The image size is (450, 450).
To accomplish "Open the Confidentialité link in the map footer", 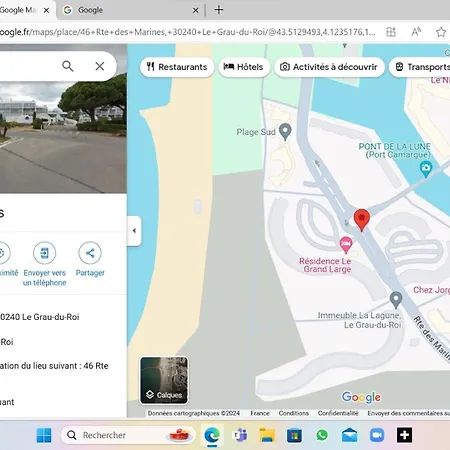I will tap(338, 413).
